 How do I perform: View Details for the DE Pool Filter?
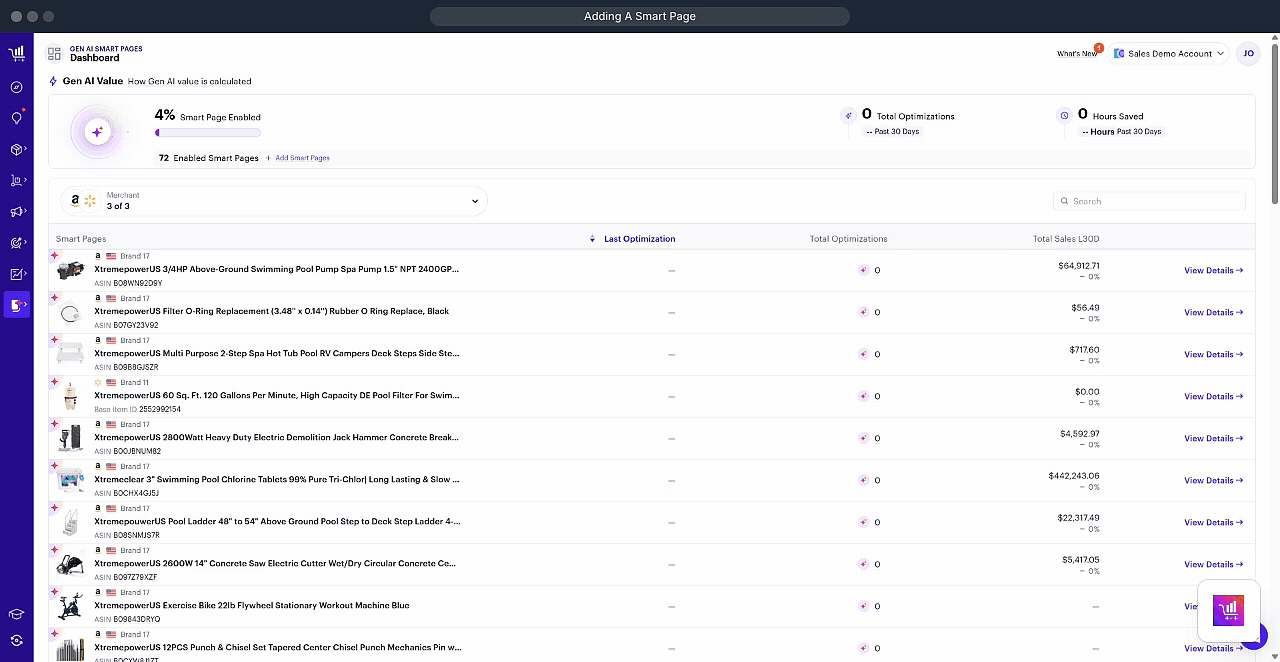(x=1214, y=396)
